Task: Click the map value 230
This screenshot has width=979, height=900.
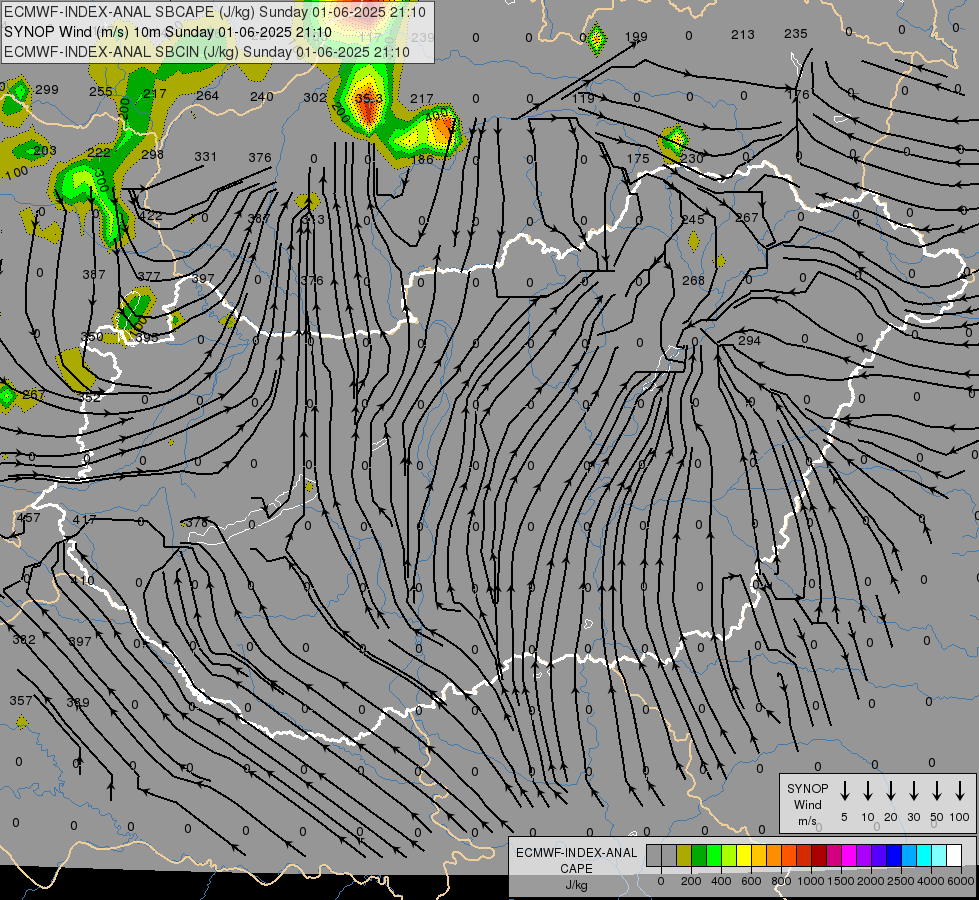Action: [692, 159]
